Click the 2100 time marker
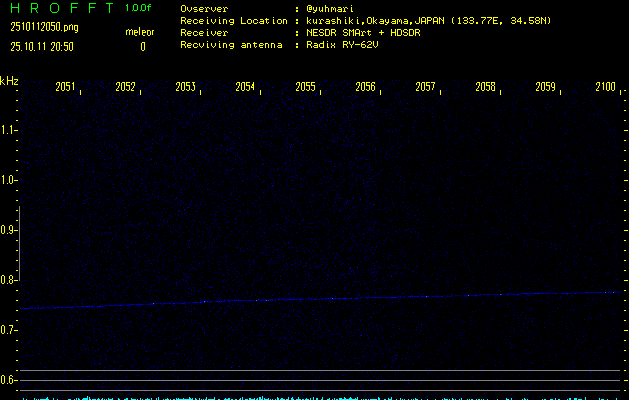 pos(606,88)
